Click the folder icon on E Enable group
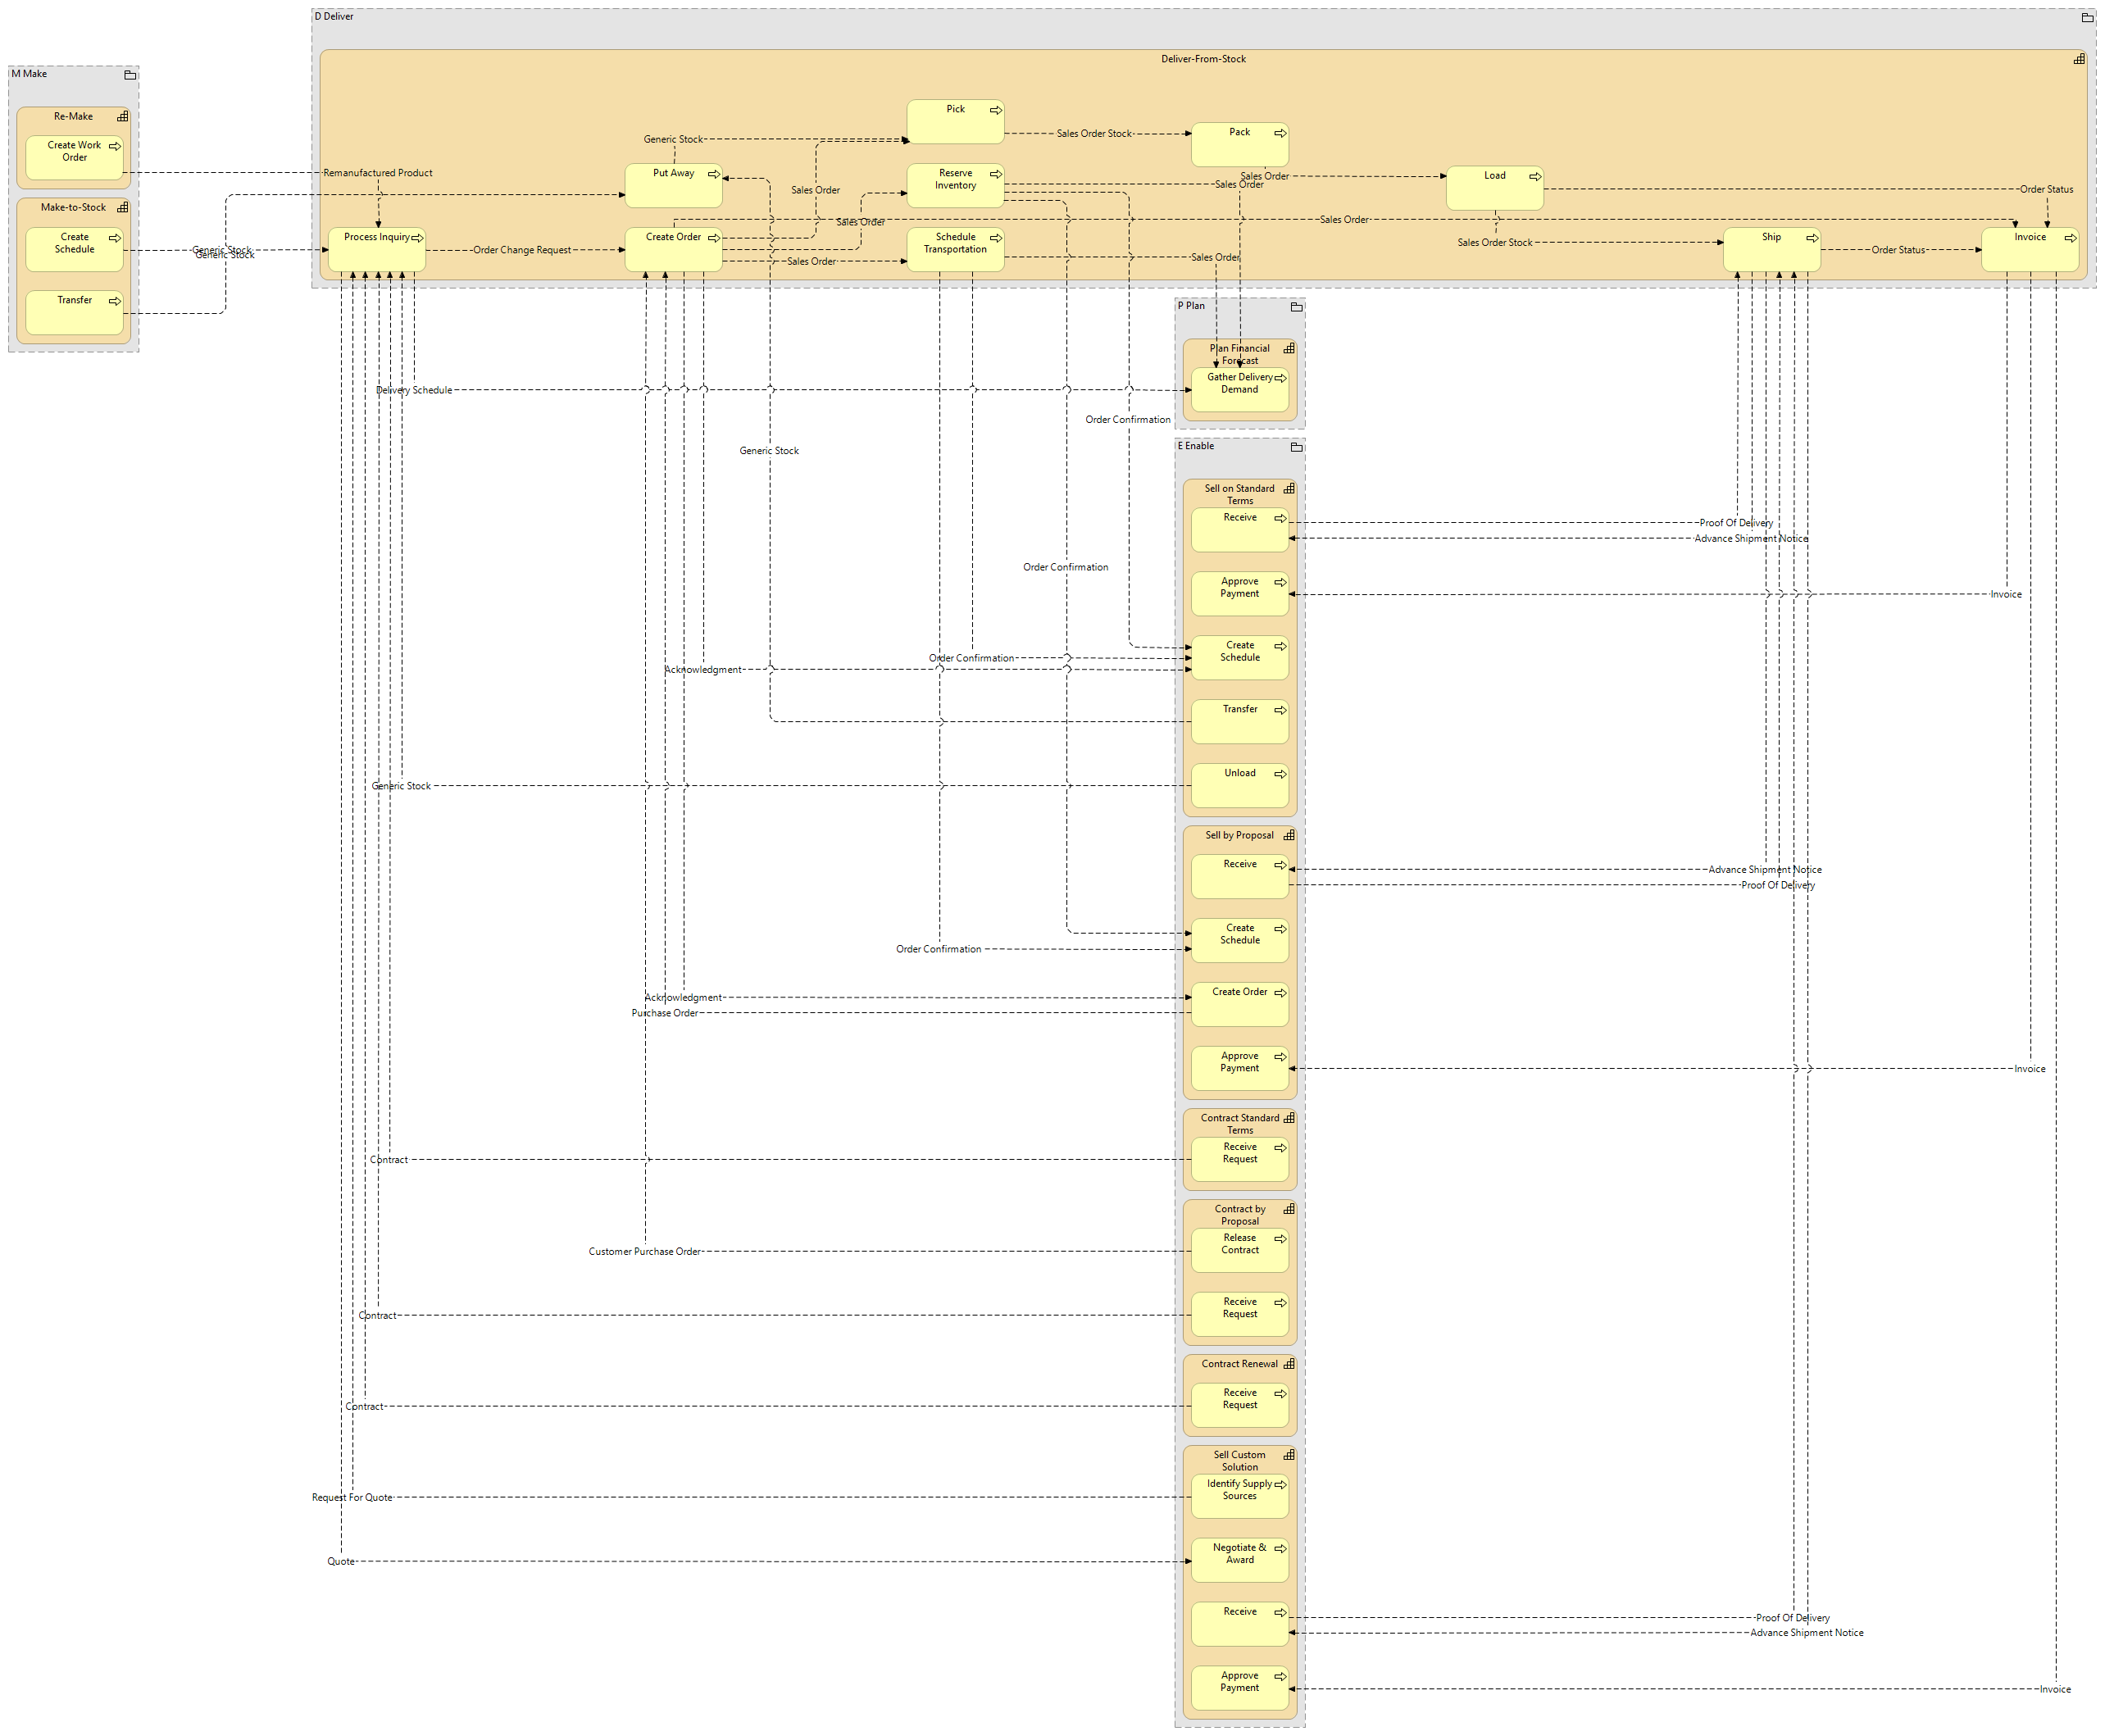The image size is (2105, 1736). [1296, 447]
